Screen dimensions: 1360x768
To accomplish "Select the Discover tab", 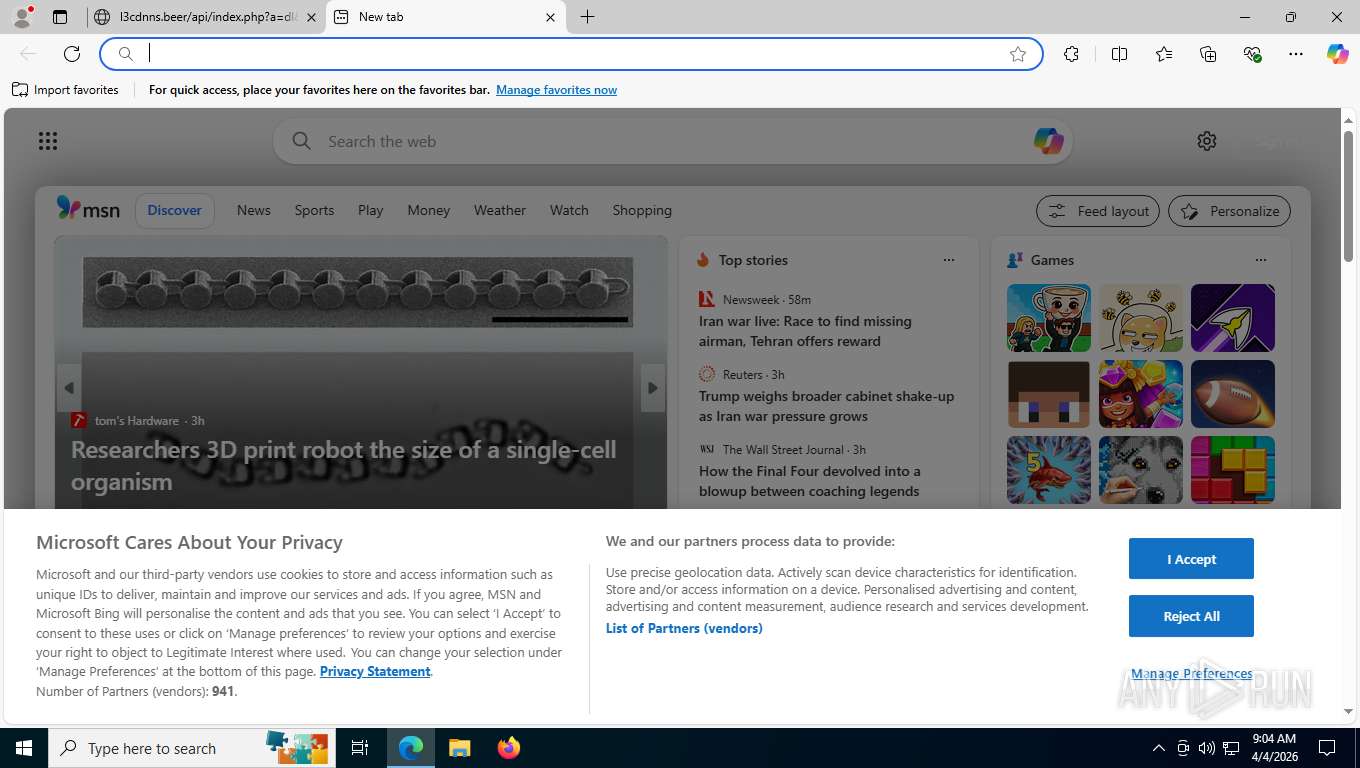I will (175, 210).
